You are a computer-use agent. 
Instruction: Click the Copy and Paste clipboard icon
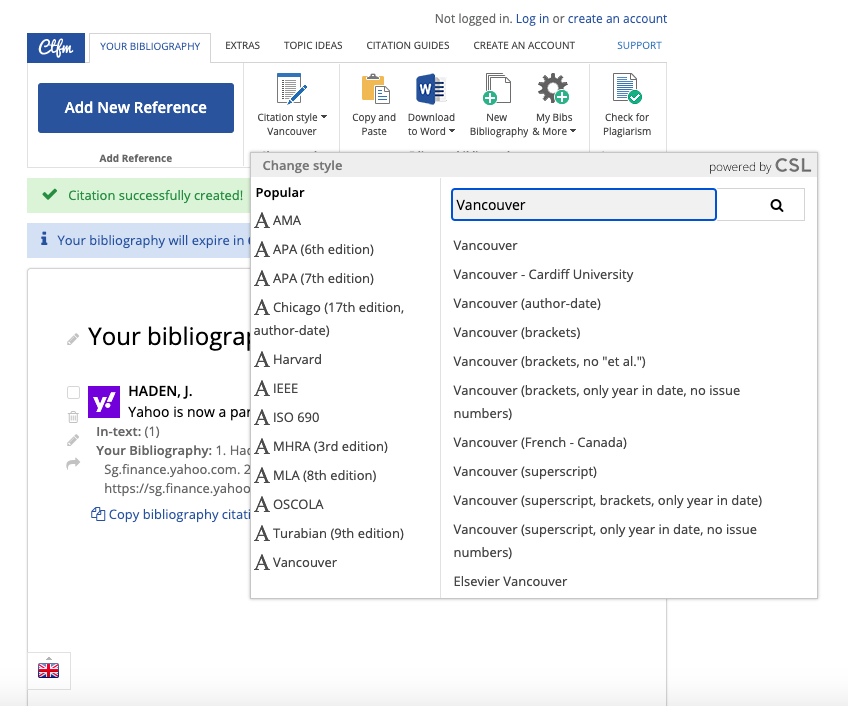tap(374, 88)
